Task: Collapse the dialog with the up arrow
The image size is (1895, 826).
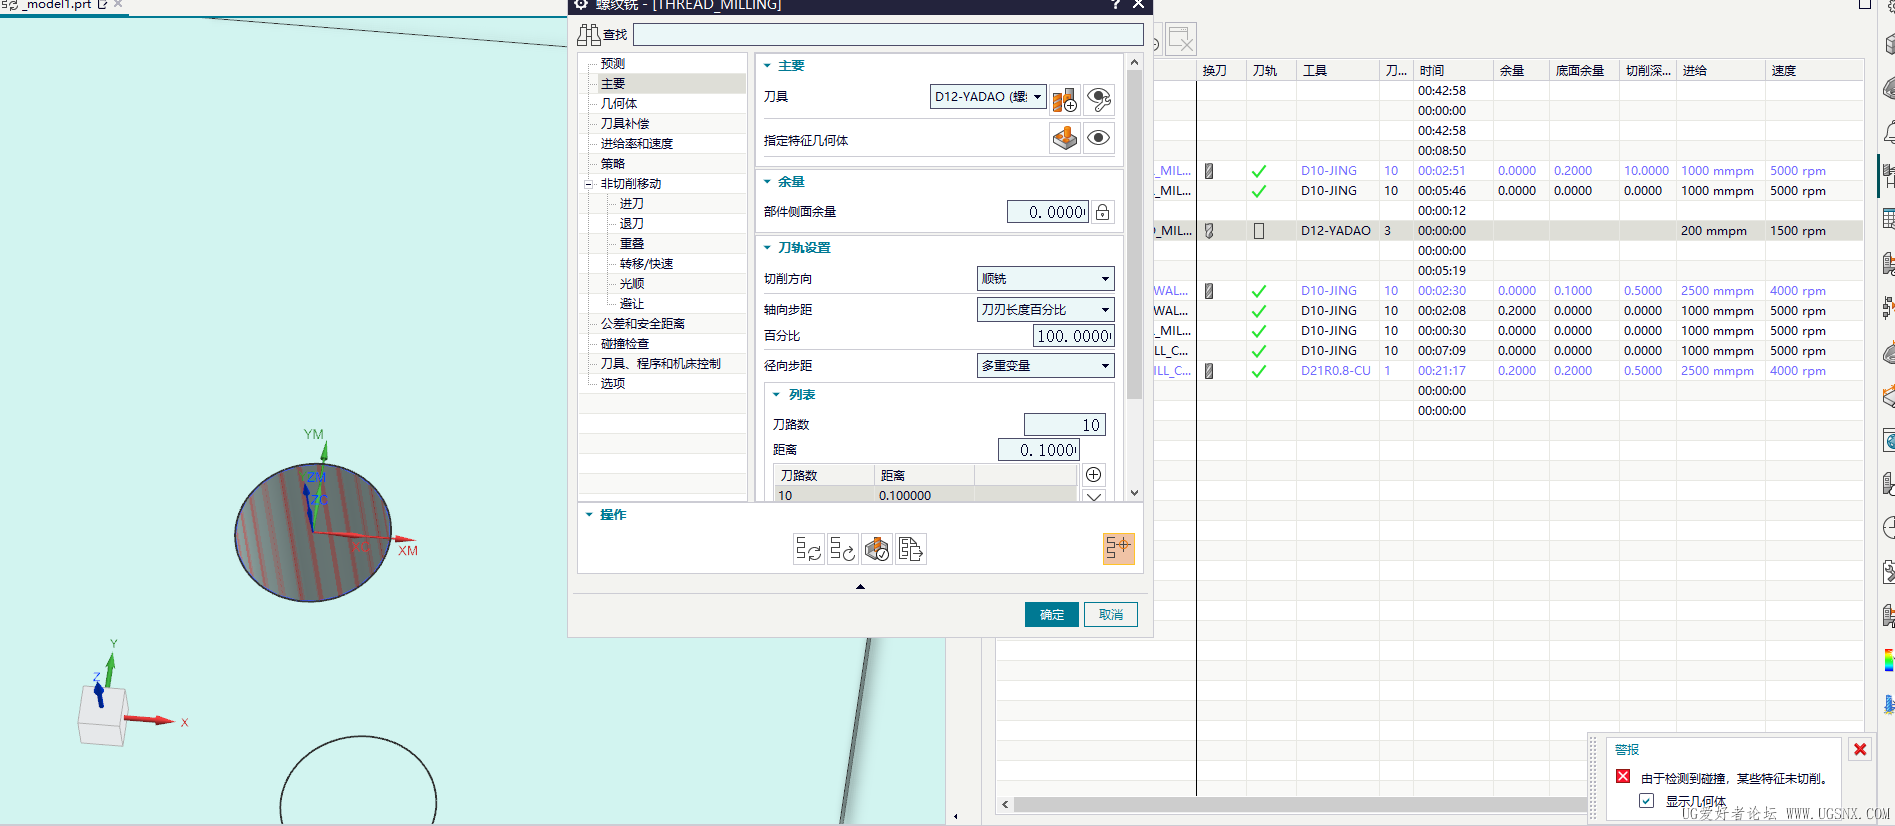Action: [860, 587]
